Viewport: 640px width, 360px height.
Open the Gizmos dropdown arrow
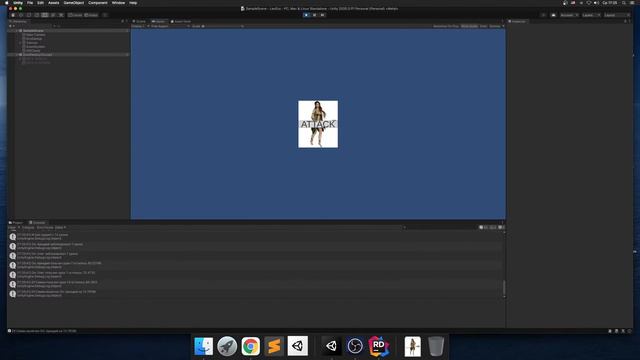(503, 26)
